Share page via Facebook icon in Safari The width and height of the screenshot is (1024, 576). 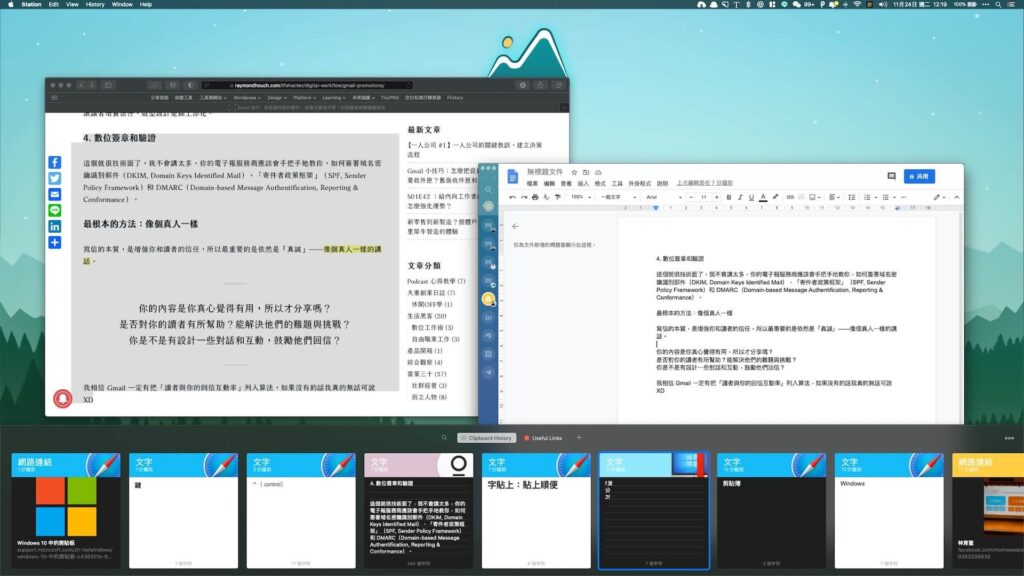55,162
